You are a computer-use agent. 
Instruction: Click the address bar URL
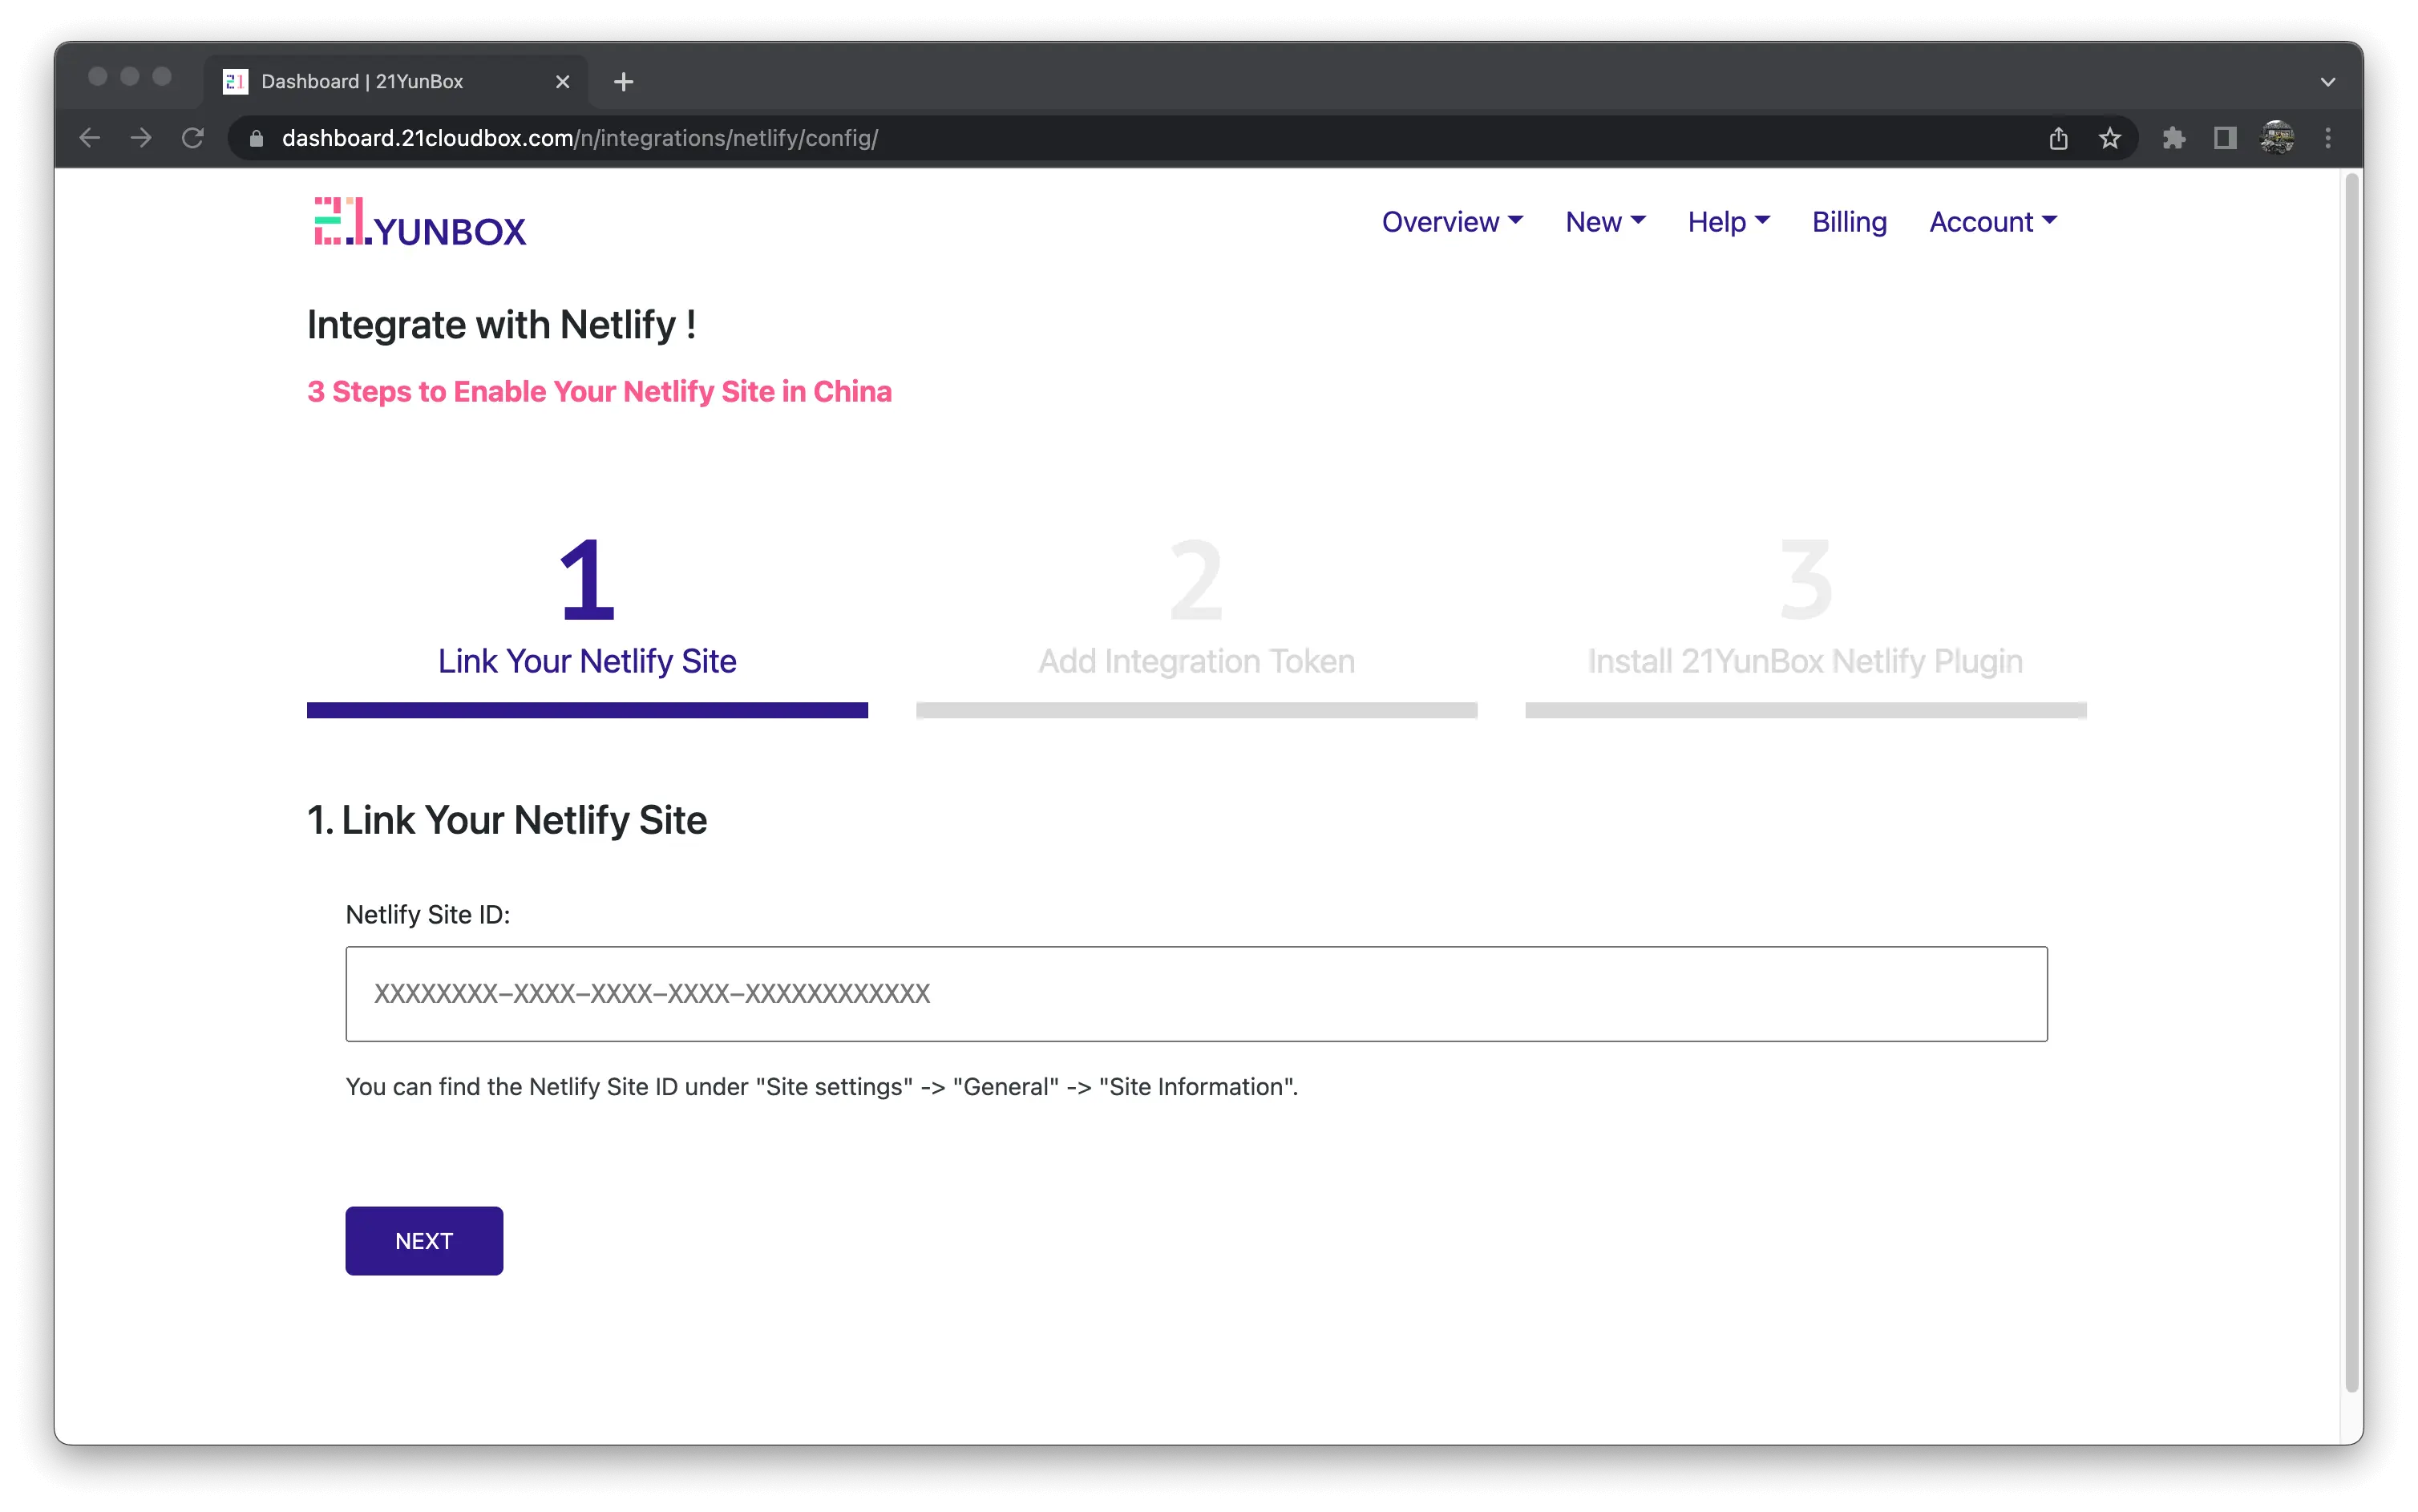click(x=580, y=138)
